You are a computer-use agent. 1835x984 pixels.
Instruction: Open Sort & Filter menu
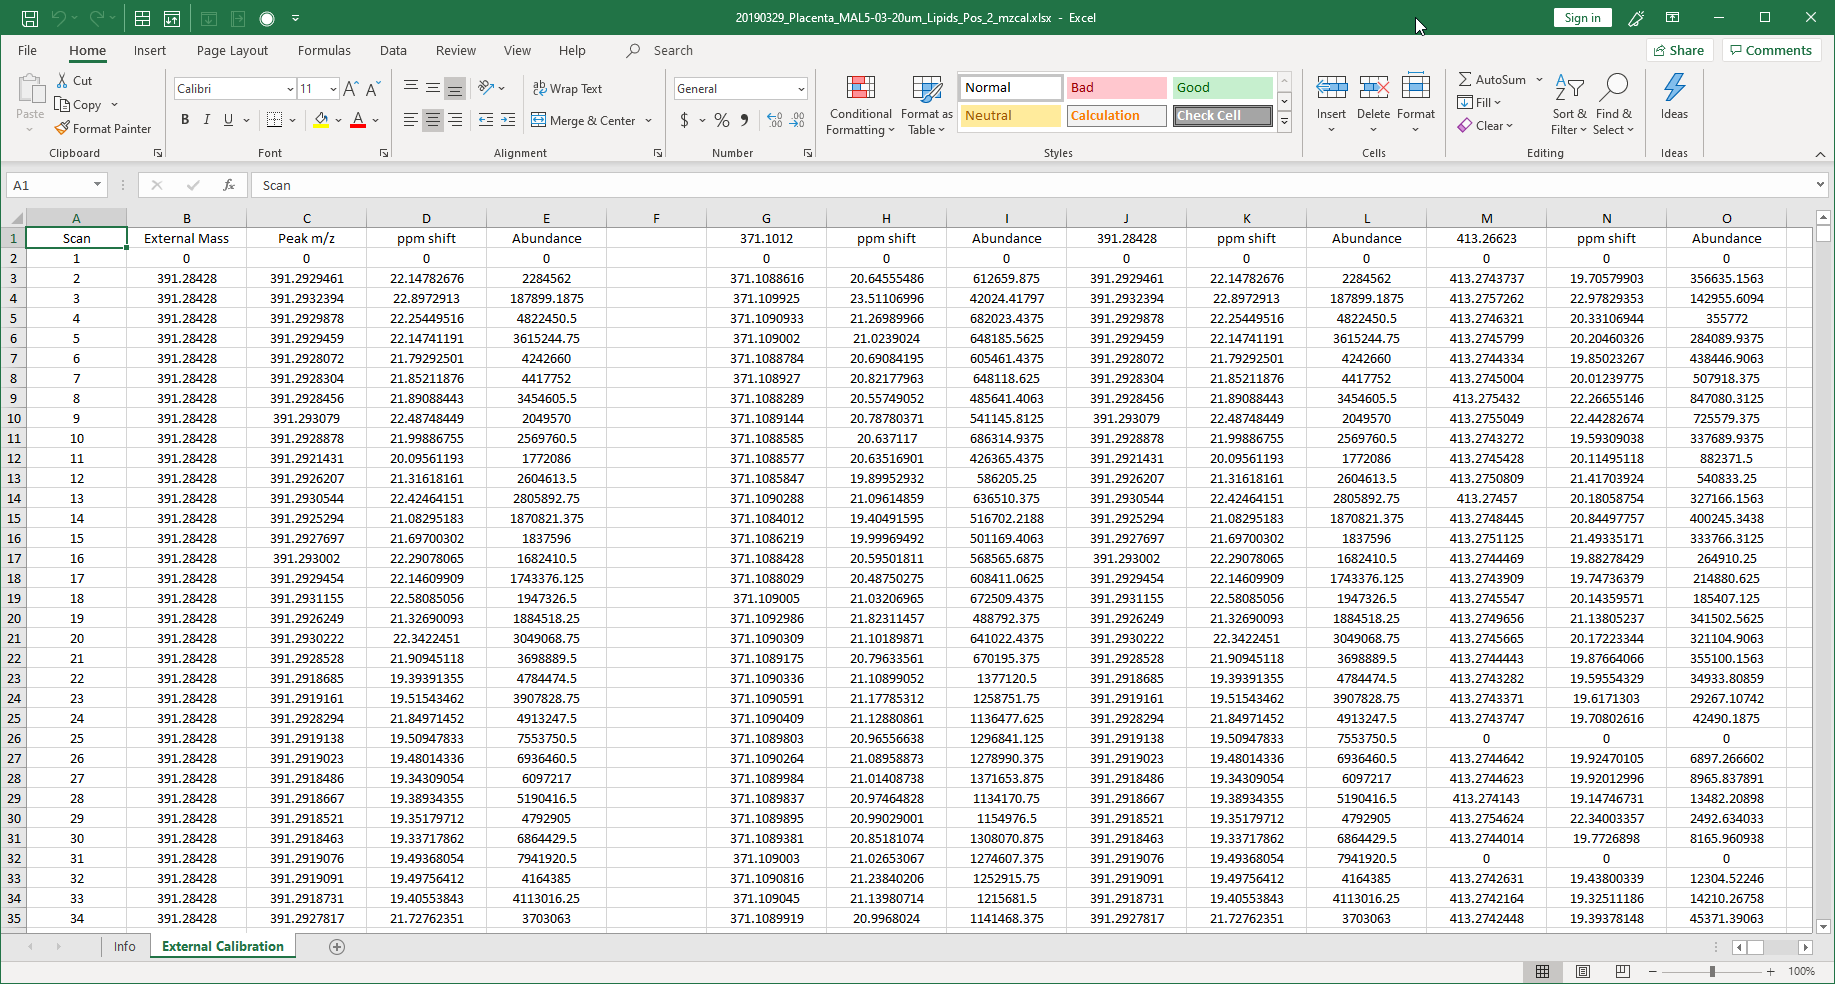click(1569, 105)
